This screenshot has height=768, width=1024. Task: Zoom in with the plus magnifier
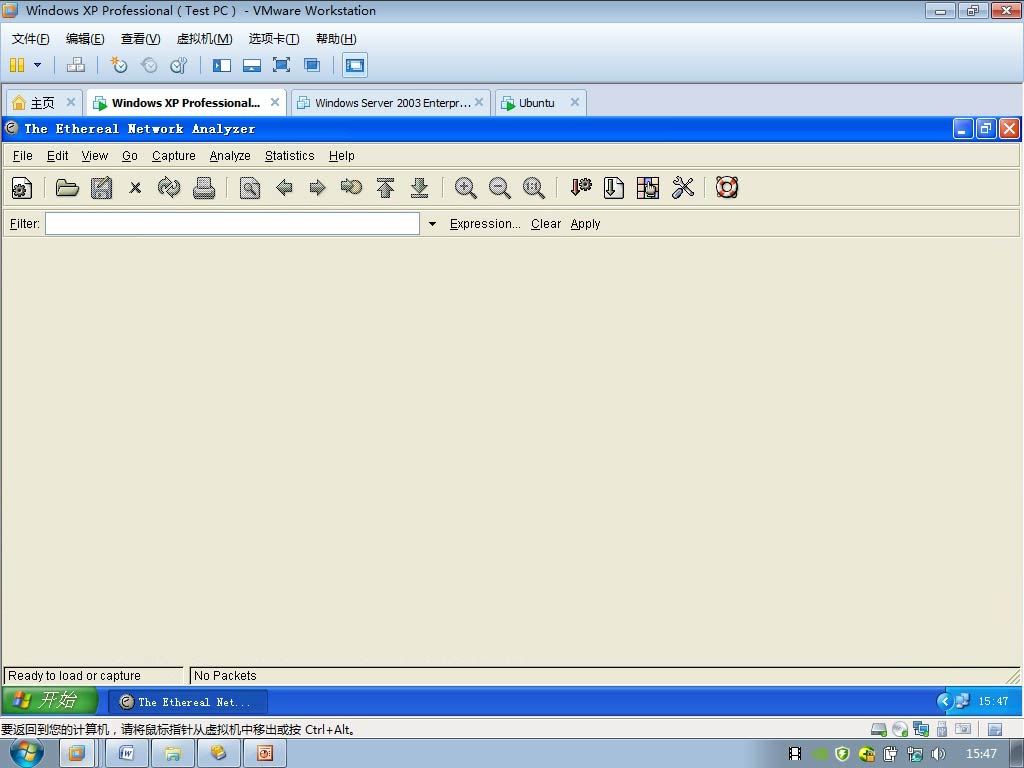coord(466,188)
